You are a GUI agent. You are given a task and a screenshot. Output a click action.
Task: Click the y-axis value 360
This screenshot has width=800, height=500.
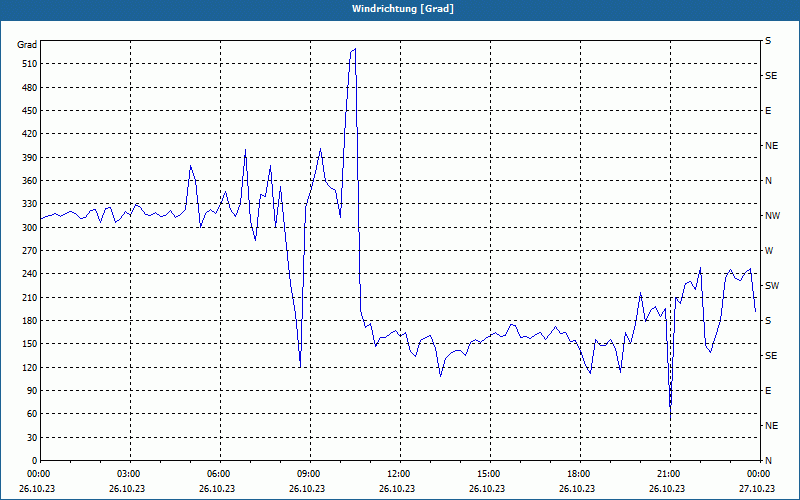click(x=29, y=181)
